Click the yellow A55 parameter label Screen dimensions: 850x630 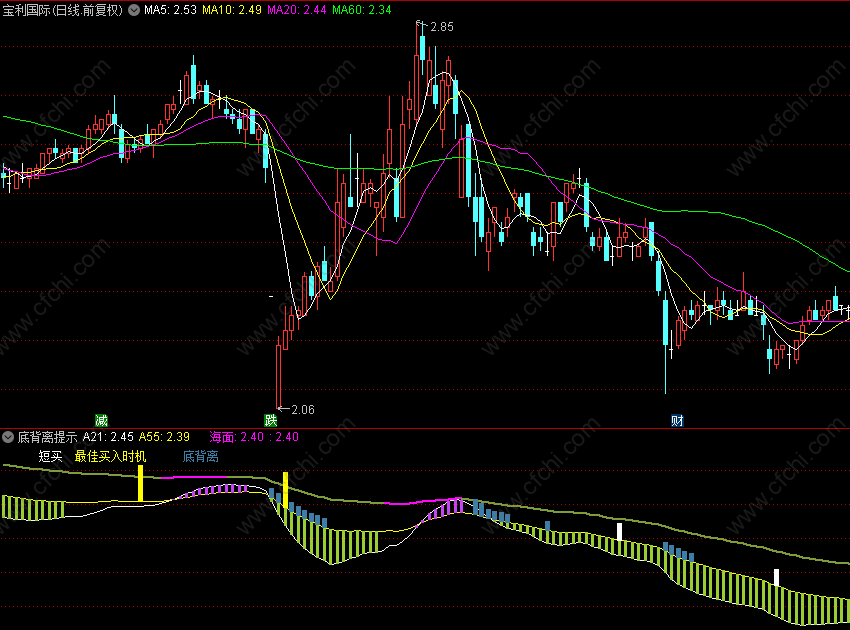[164, 437]
